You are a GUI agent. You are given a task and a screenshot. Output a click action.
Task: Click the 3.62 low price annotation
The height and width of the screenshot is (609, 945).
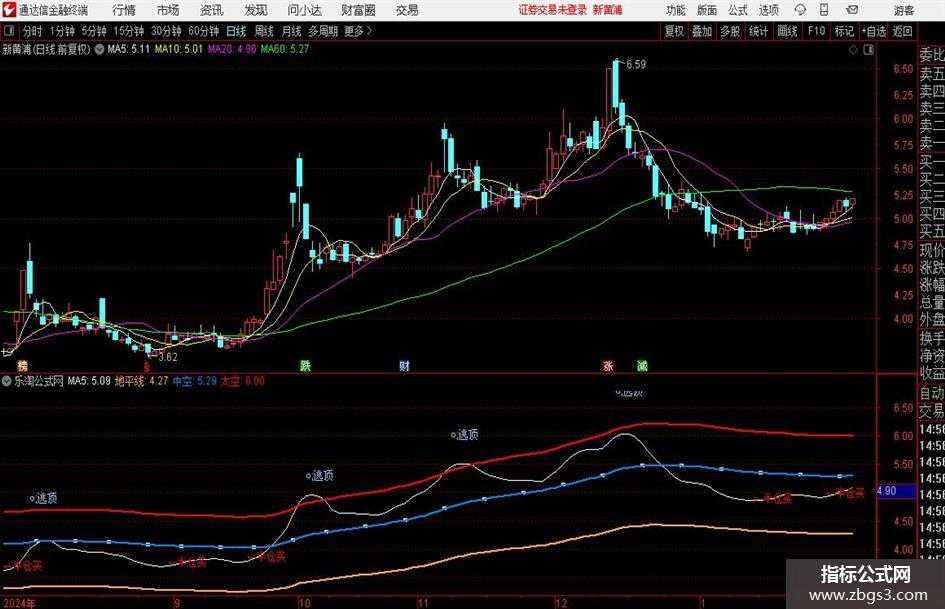(x=168, y=357)
